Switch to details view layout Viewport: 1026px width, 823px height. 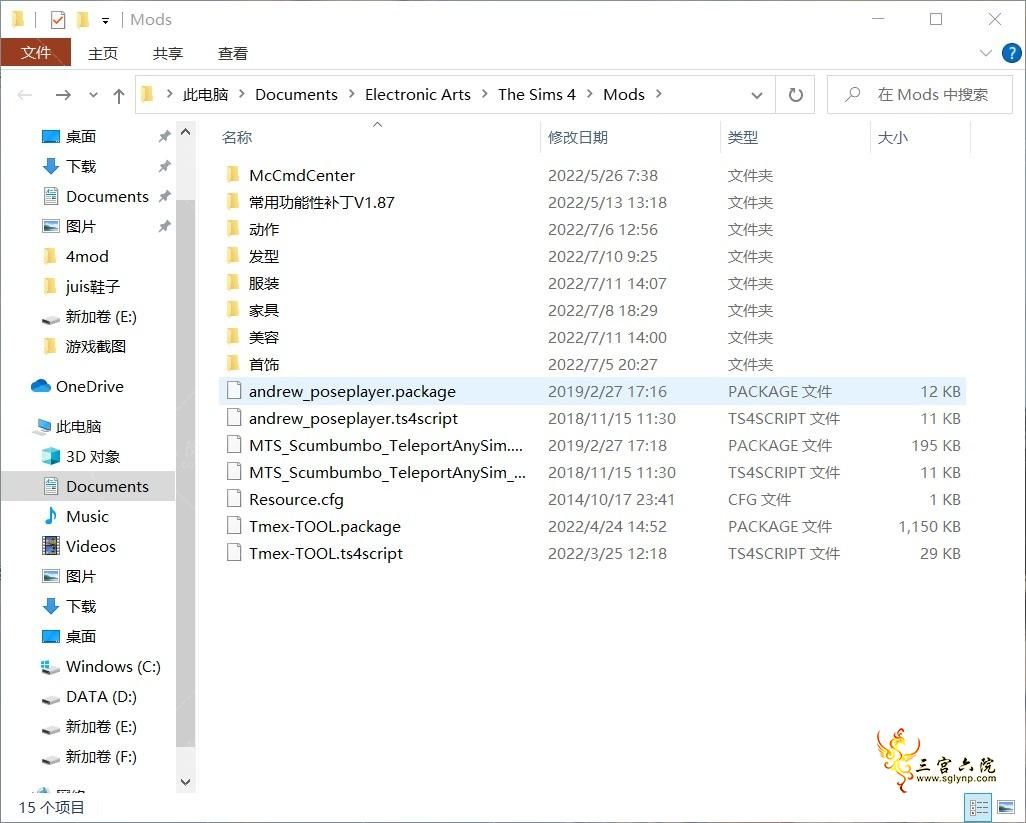(978, 808)
